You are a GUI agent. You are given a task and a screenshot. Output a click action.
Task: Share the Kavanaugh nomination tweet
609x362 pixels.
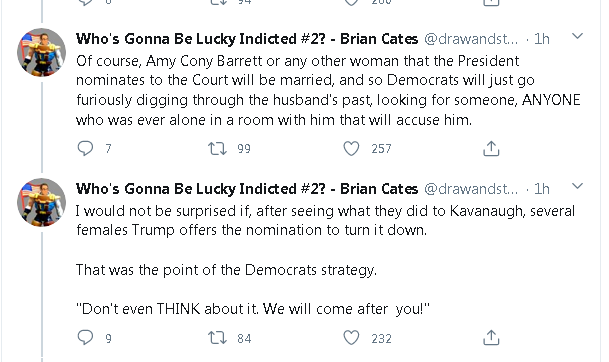[491, 338]
